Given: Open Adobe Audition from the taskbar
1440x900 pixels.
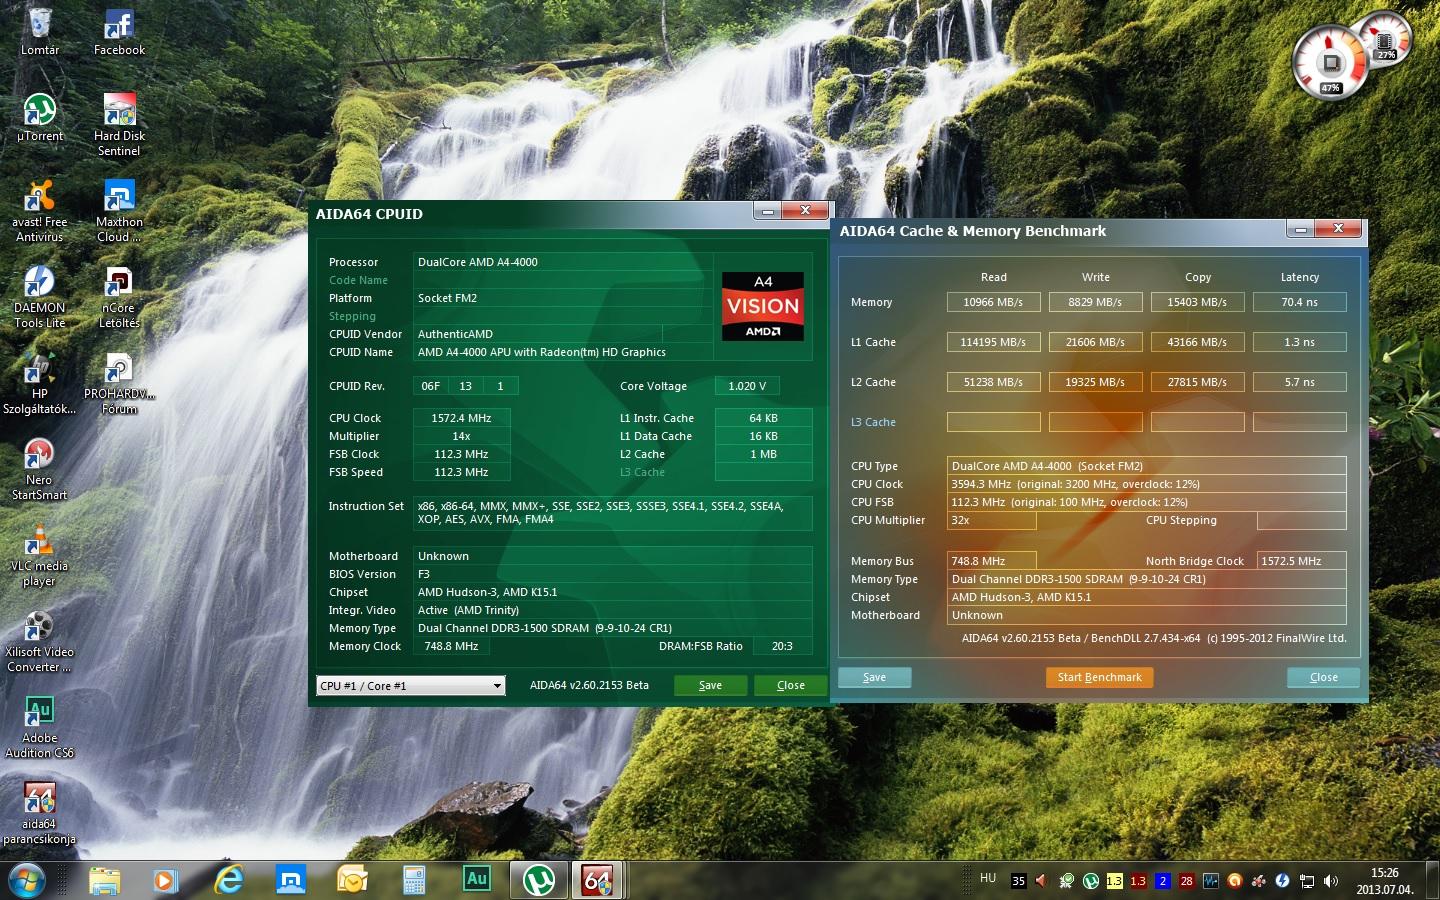Looking at the screenshot, I should [x=477, y=879].
